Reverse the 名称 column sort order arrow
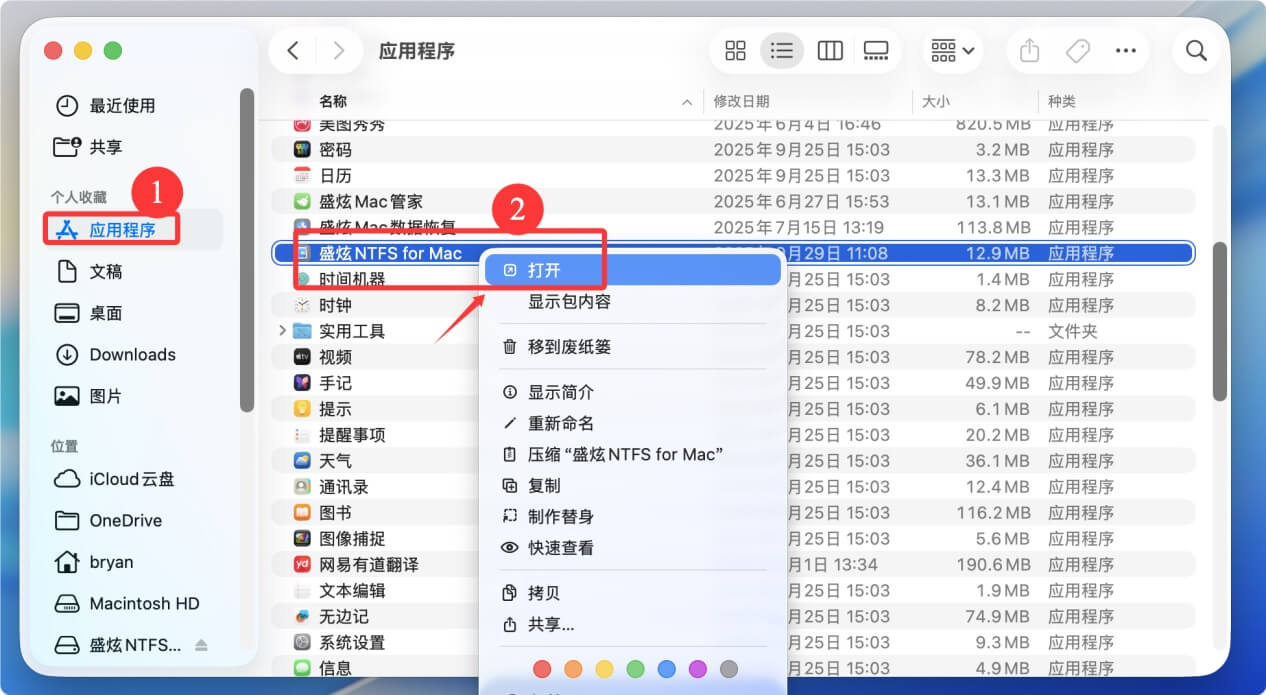The height and width of the screenshot is (695, 1266). tap(686, 101)
